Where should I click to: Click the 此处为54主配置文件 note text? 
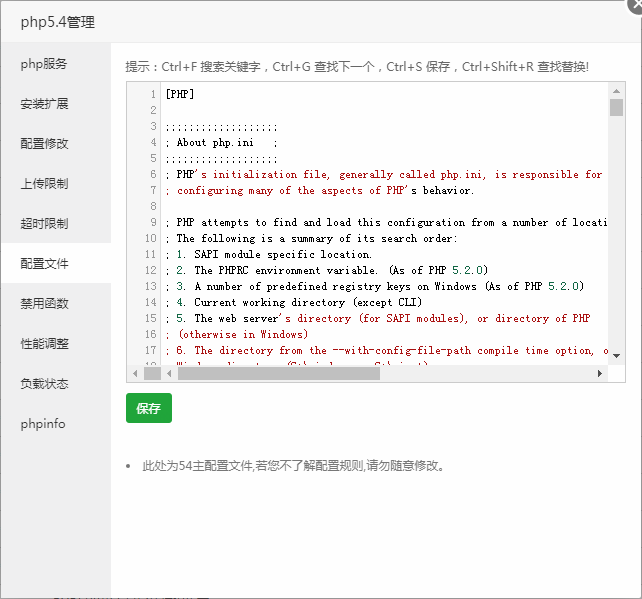(293, 466)
